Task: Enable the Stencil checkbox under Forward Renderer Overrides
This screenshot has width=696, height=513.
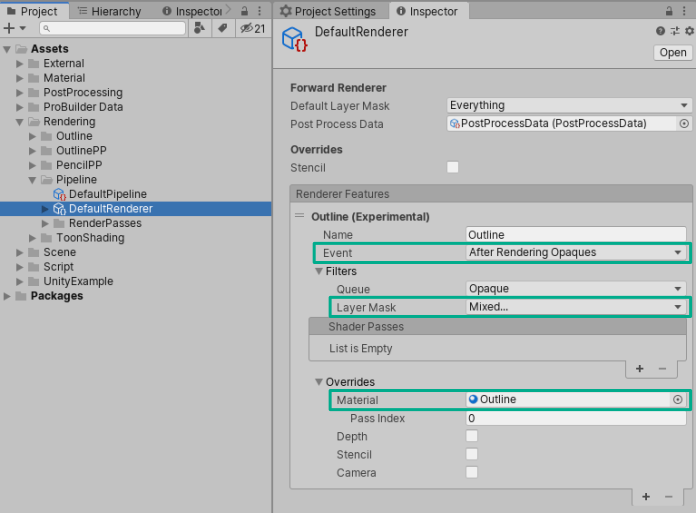Action: pyautogui.click(x=453, y=168)
